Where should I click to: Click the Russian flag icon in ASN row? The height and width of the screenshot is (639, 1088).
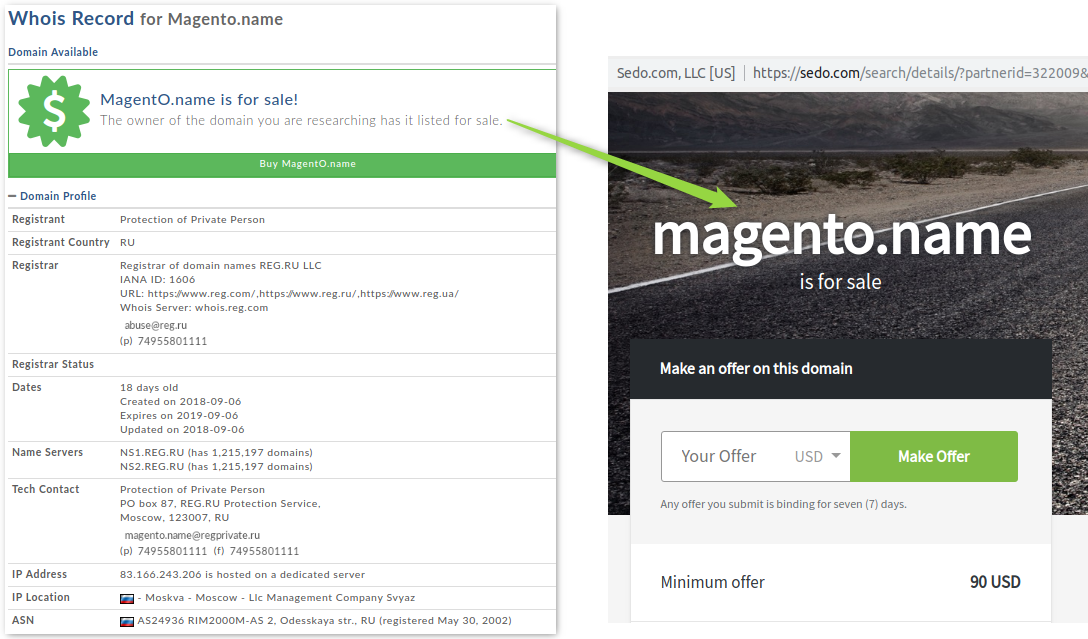pos(127,621)
